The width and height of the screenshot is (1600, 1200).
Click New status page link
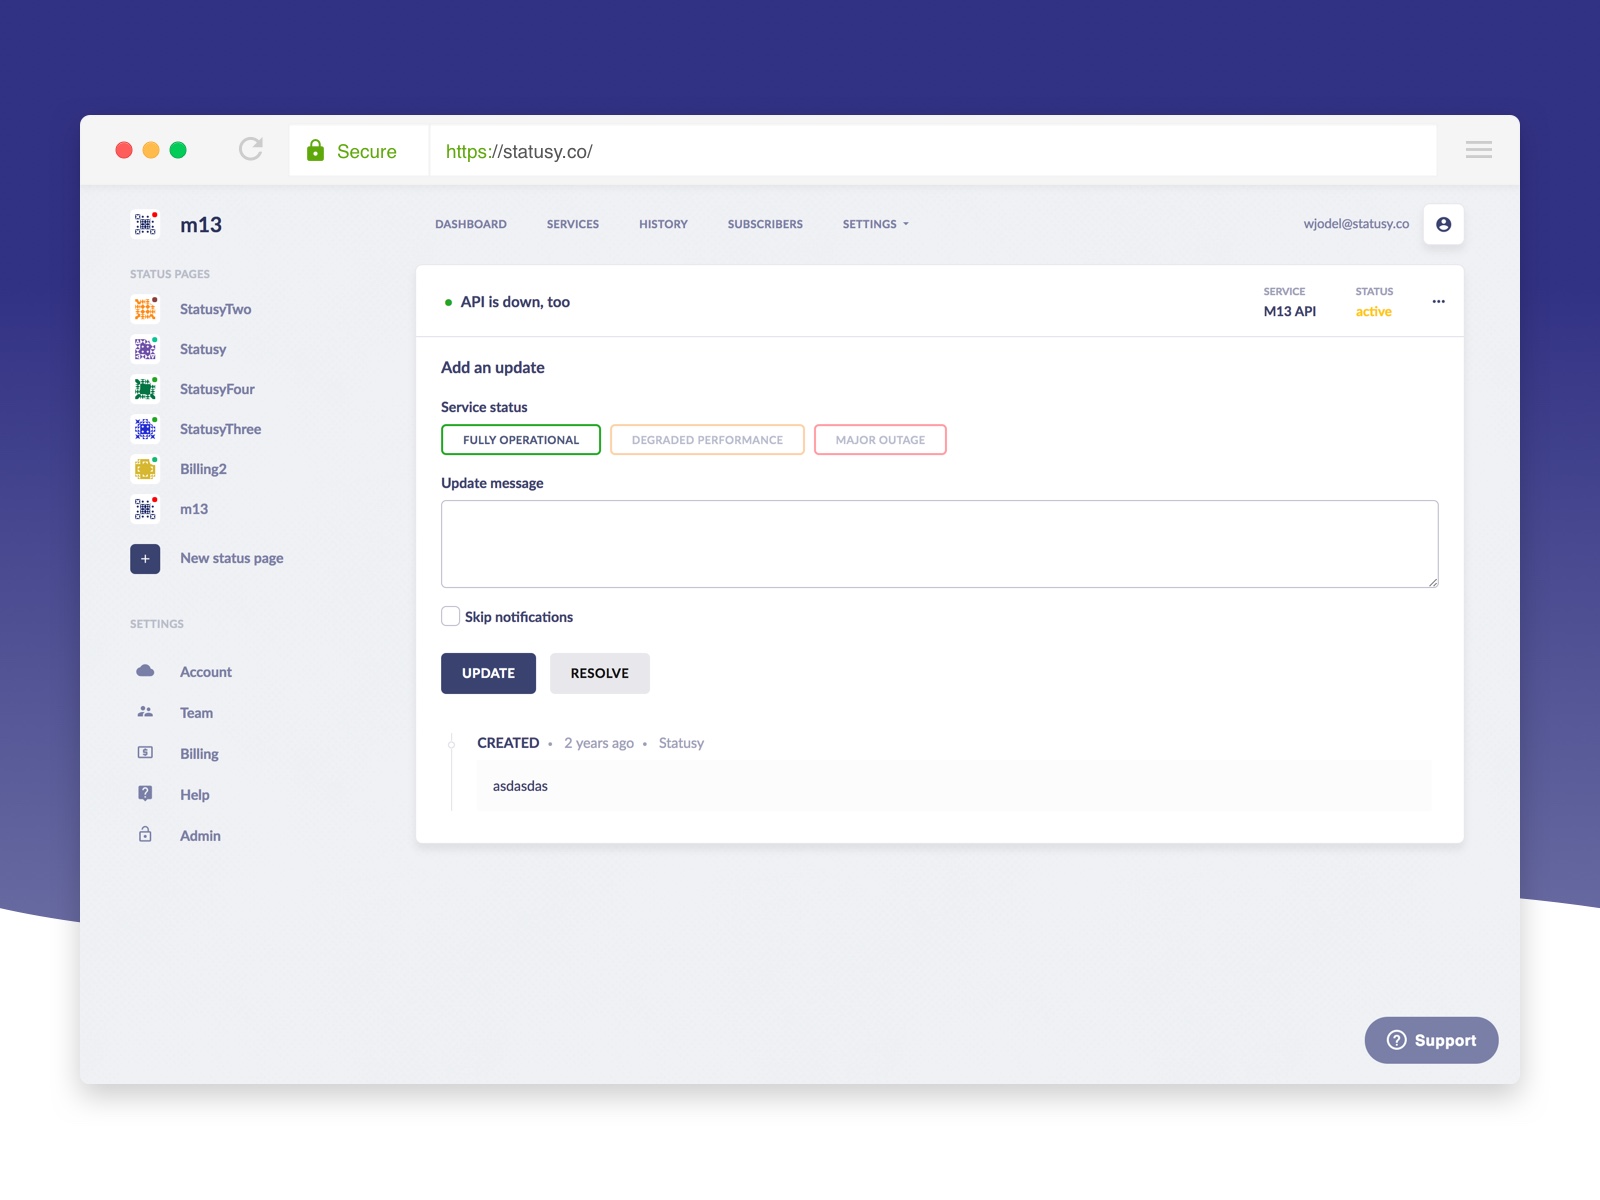231,558
